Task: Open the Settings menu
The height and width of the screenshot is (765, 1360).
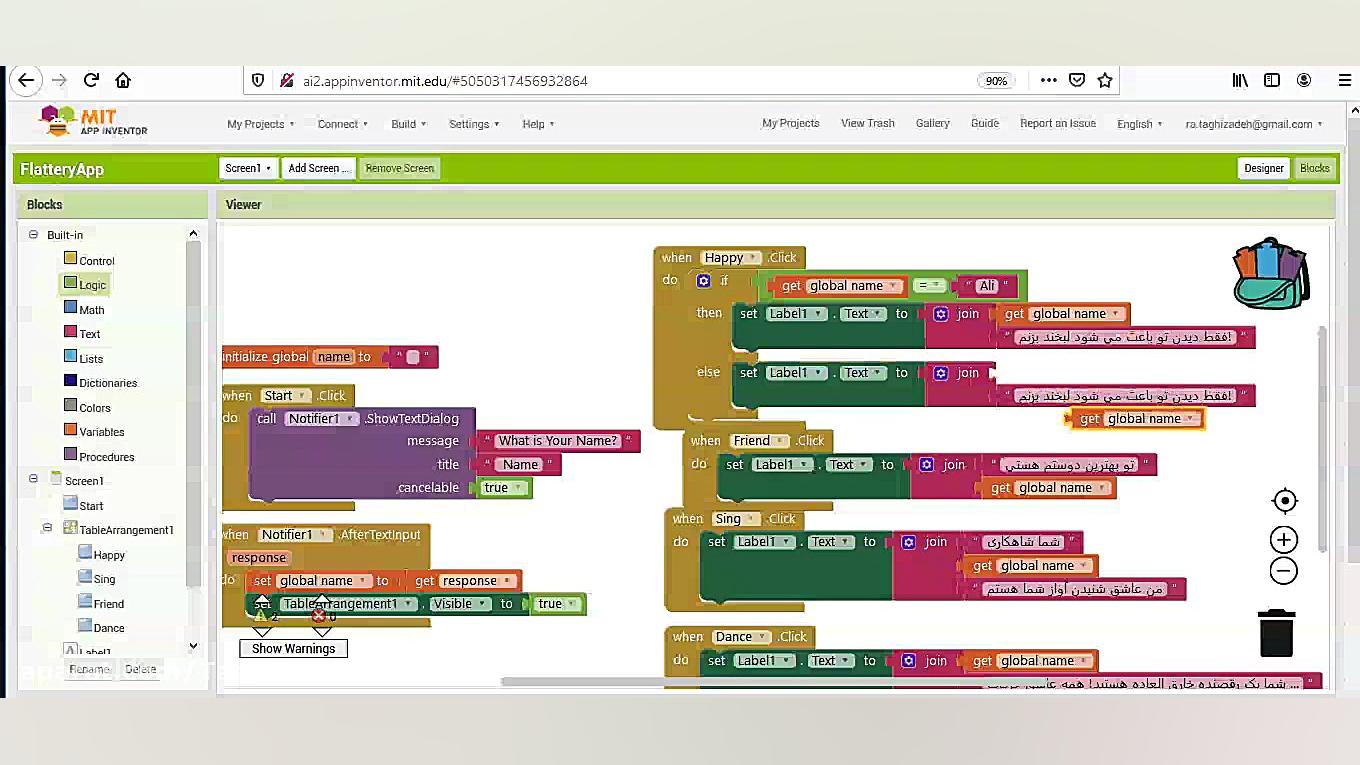Action: point(474,124)
